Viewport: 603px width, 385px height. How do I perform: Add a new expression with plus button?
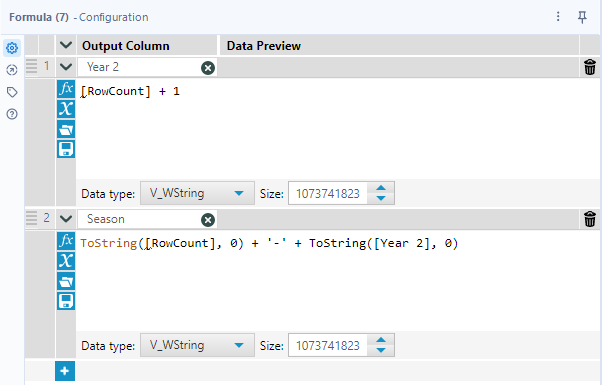pyautogui.click(x=65, y=371)
